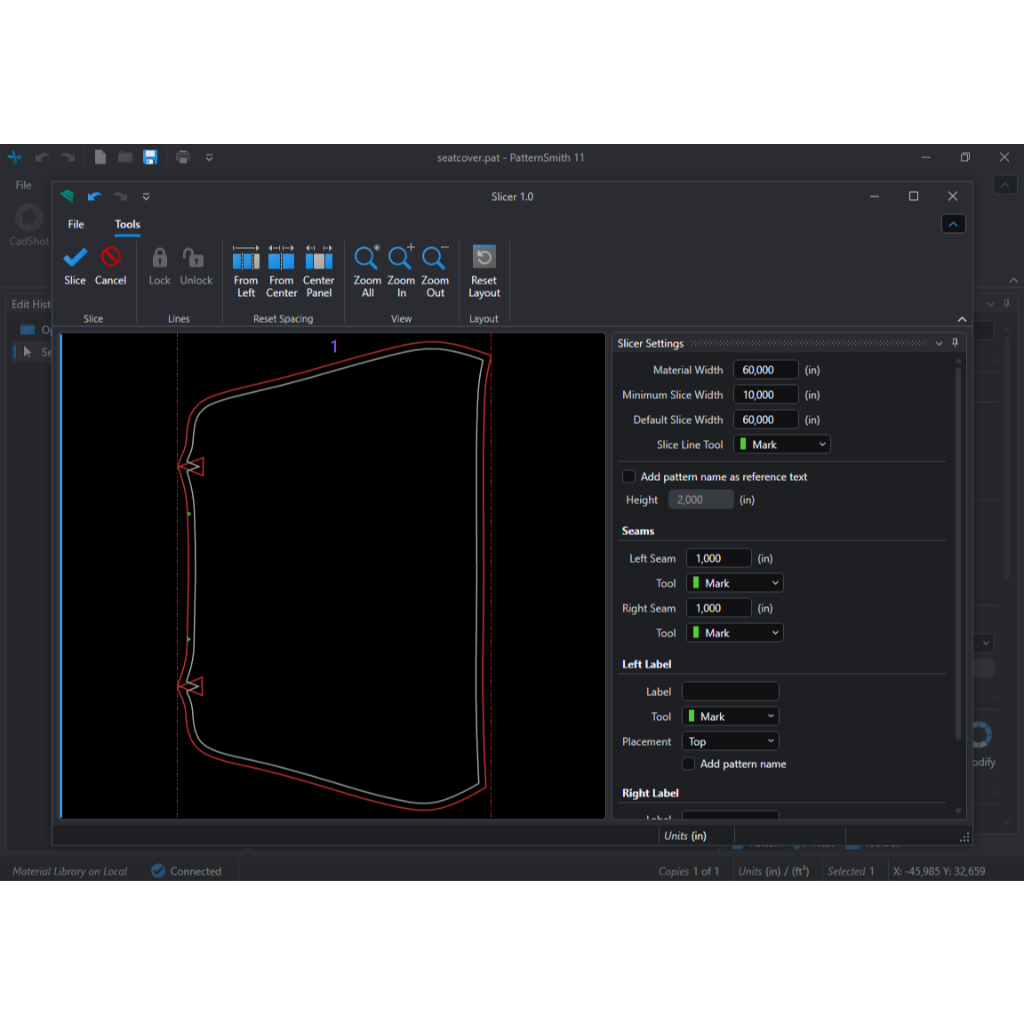This screenshot has width=1024, height=1024.
Task: Reset spacing From Left
Action: (246, 259)
